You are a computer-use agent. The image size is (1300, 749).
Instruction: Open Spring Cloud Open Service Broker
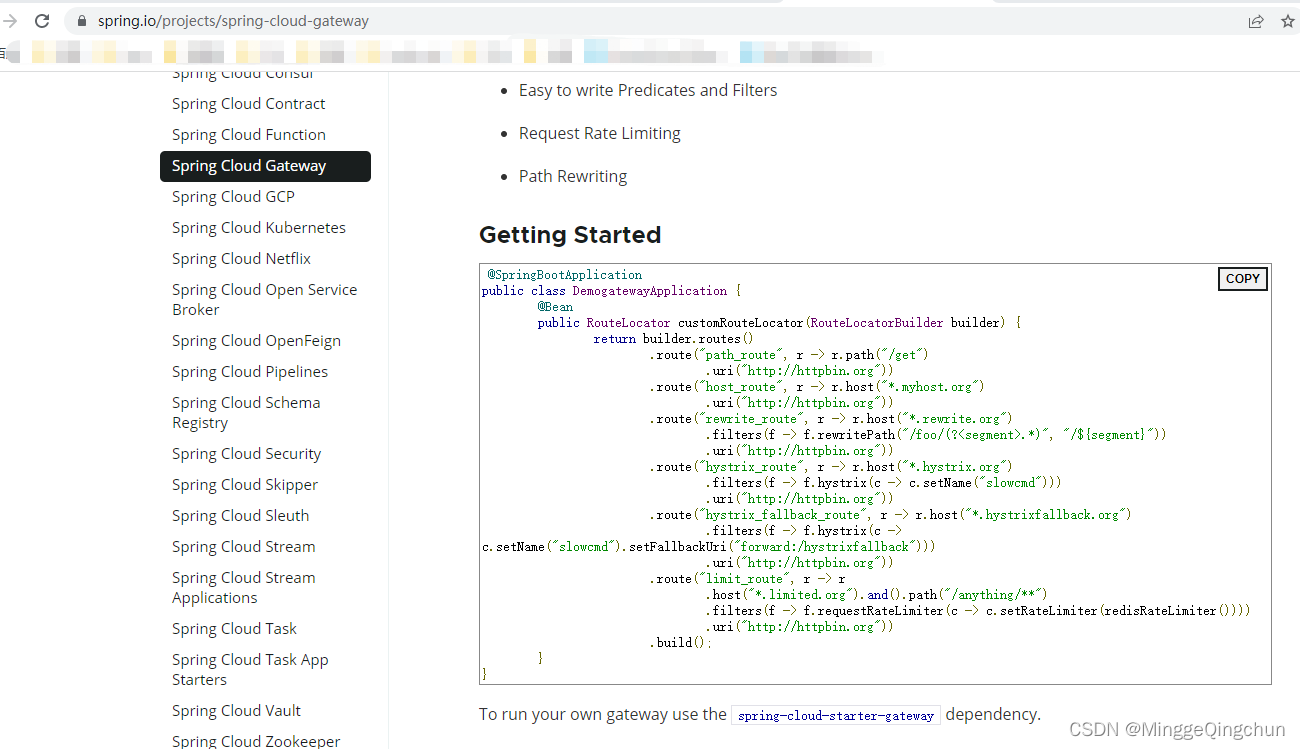tap(264, 299)
